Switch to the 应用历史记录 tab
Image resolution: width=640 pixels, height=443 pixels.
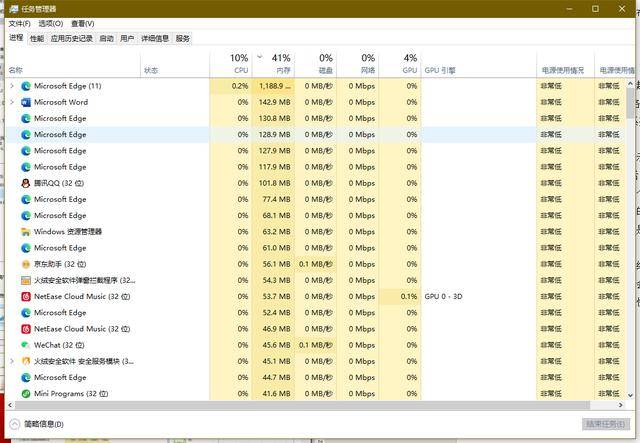[x=72, y=39]
